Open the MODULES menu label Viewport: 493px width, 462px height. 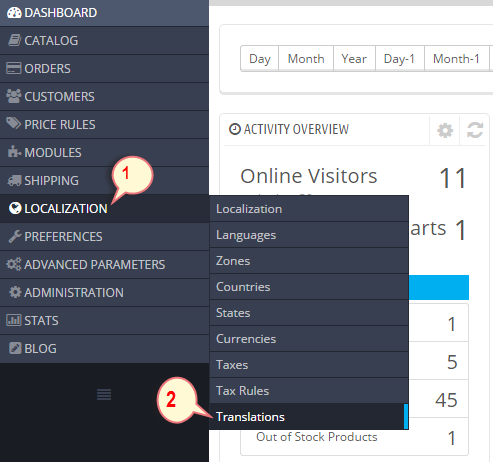[x=53, y=153]
